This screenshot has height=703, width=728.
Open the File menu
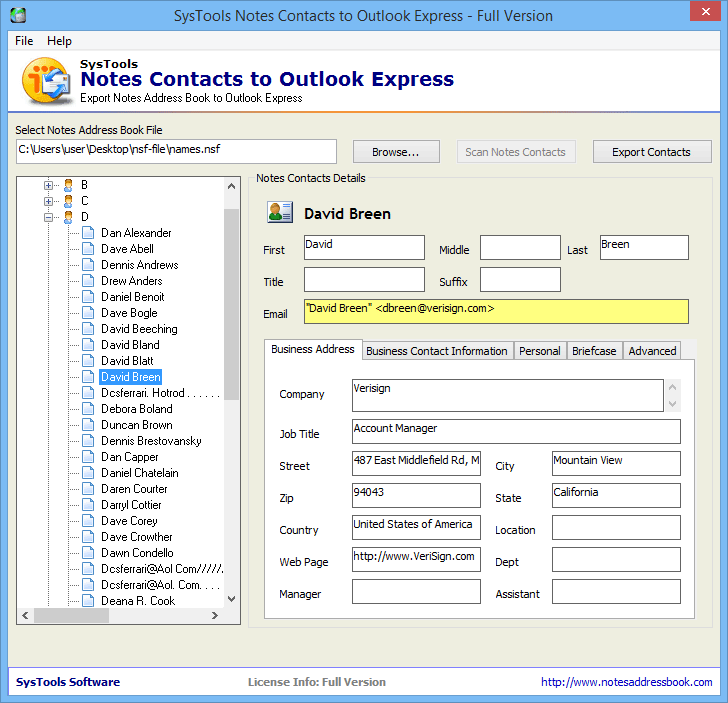click(x=24, y=41)
